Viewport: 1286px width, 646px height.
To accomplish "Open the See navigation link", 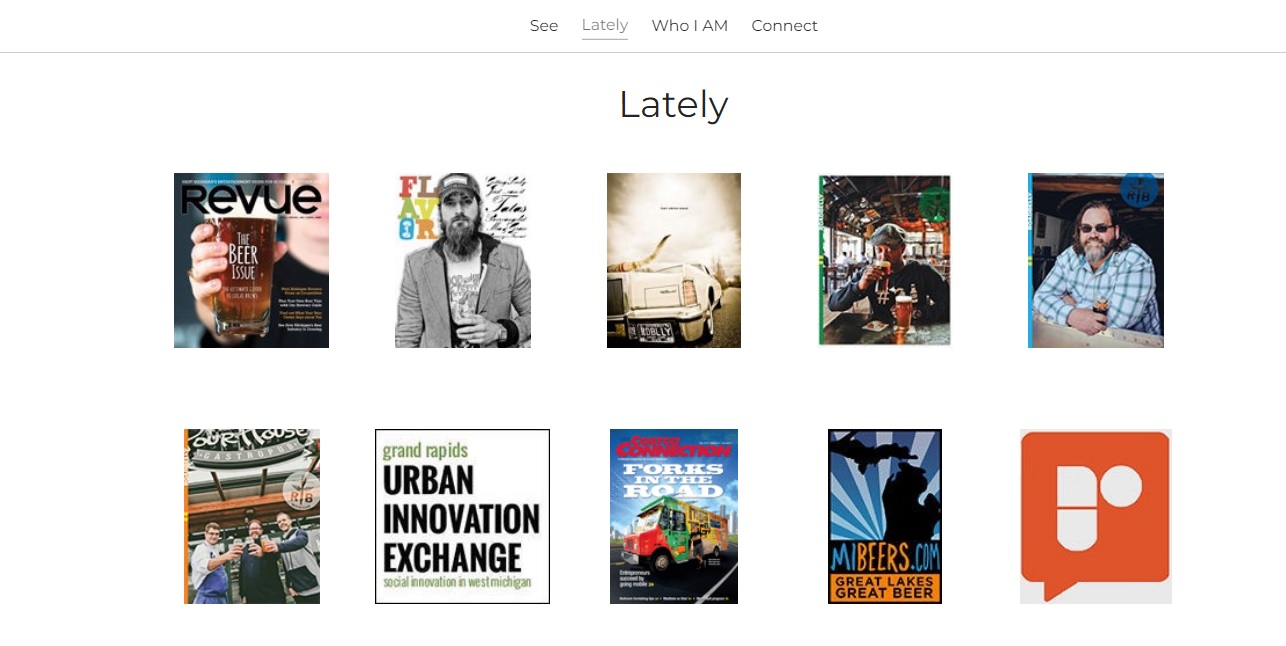I will click(x=543, y=26).
